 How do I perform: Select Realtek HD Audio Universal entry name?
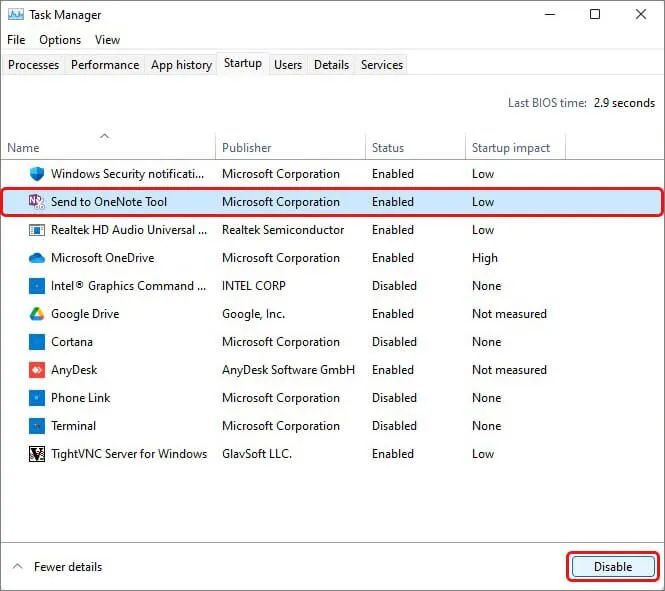pos(129,230)
